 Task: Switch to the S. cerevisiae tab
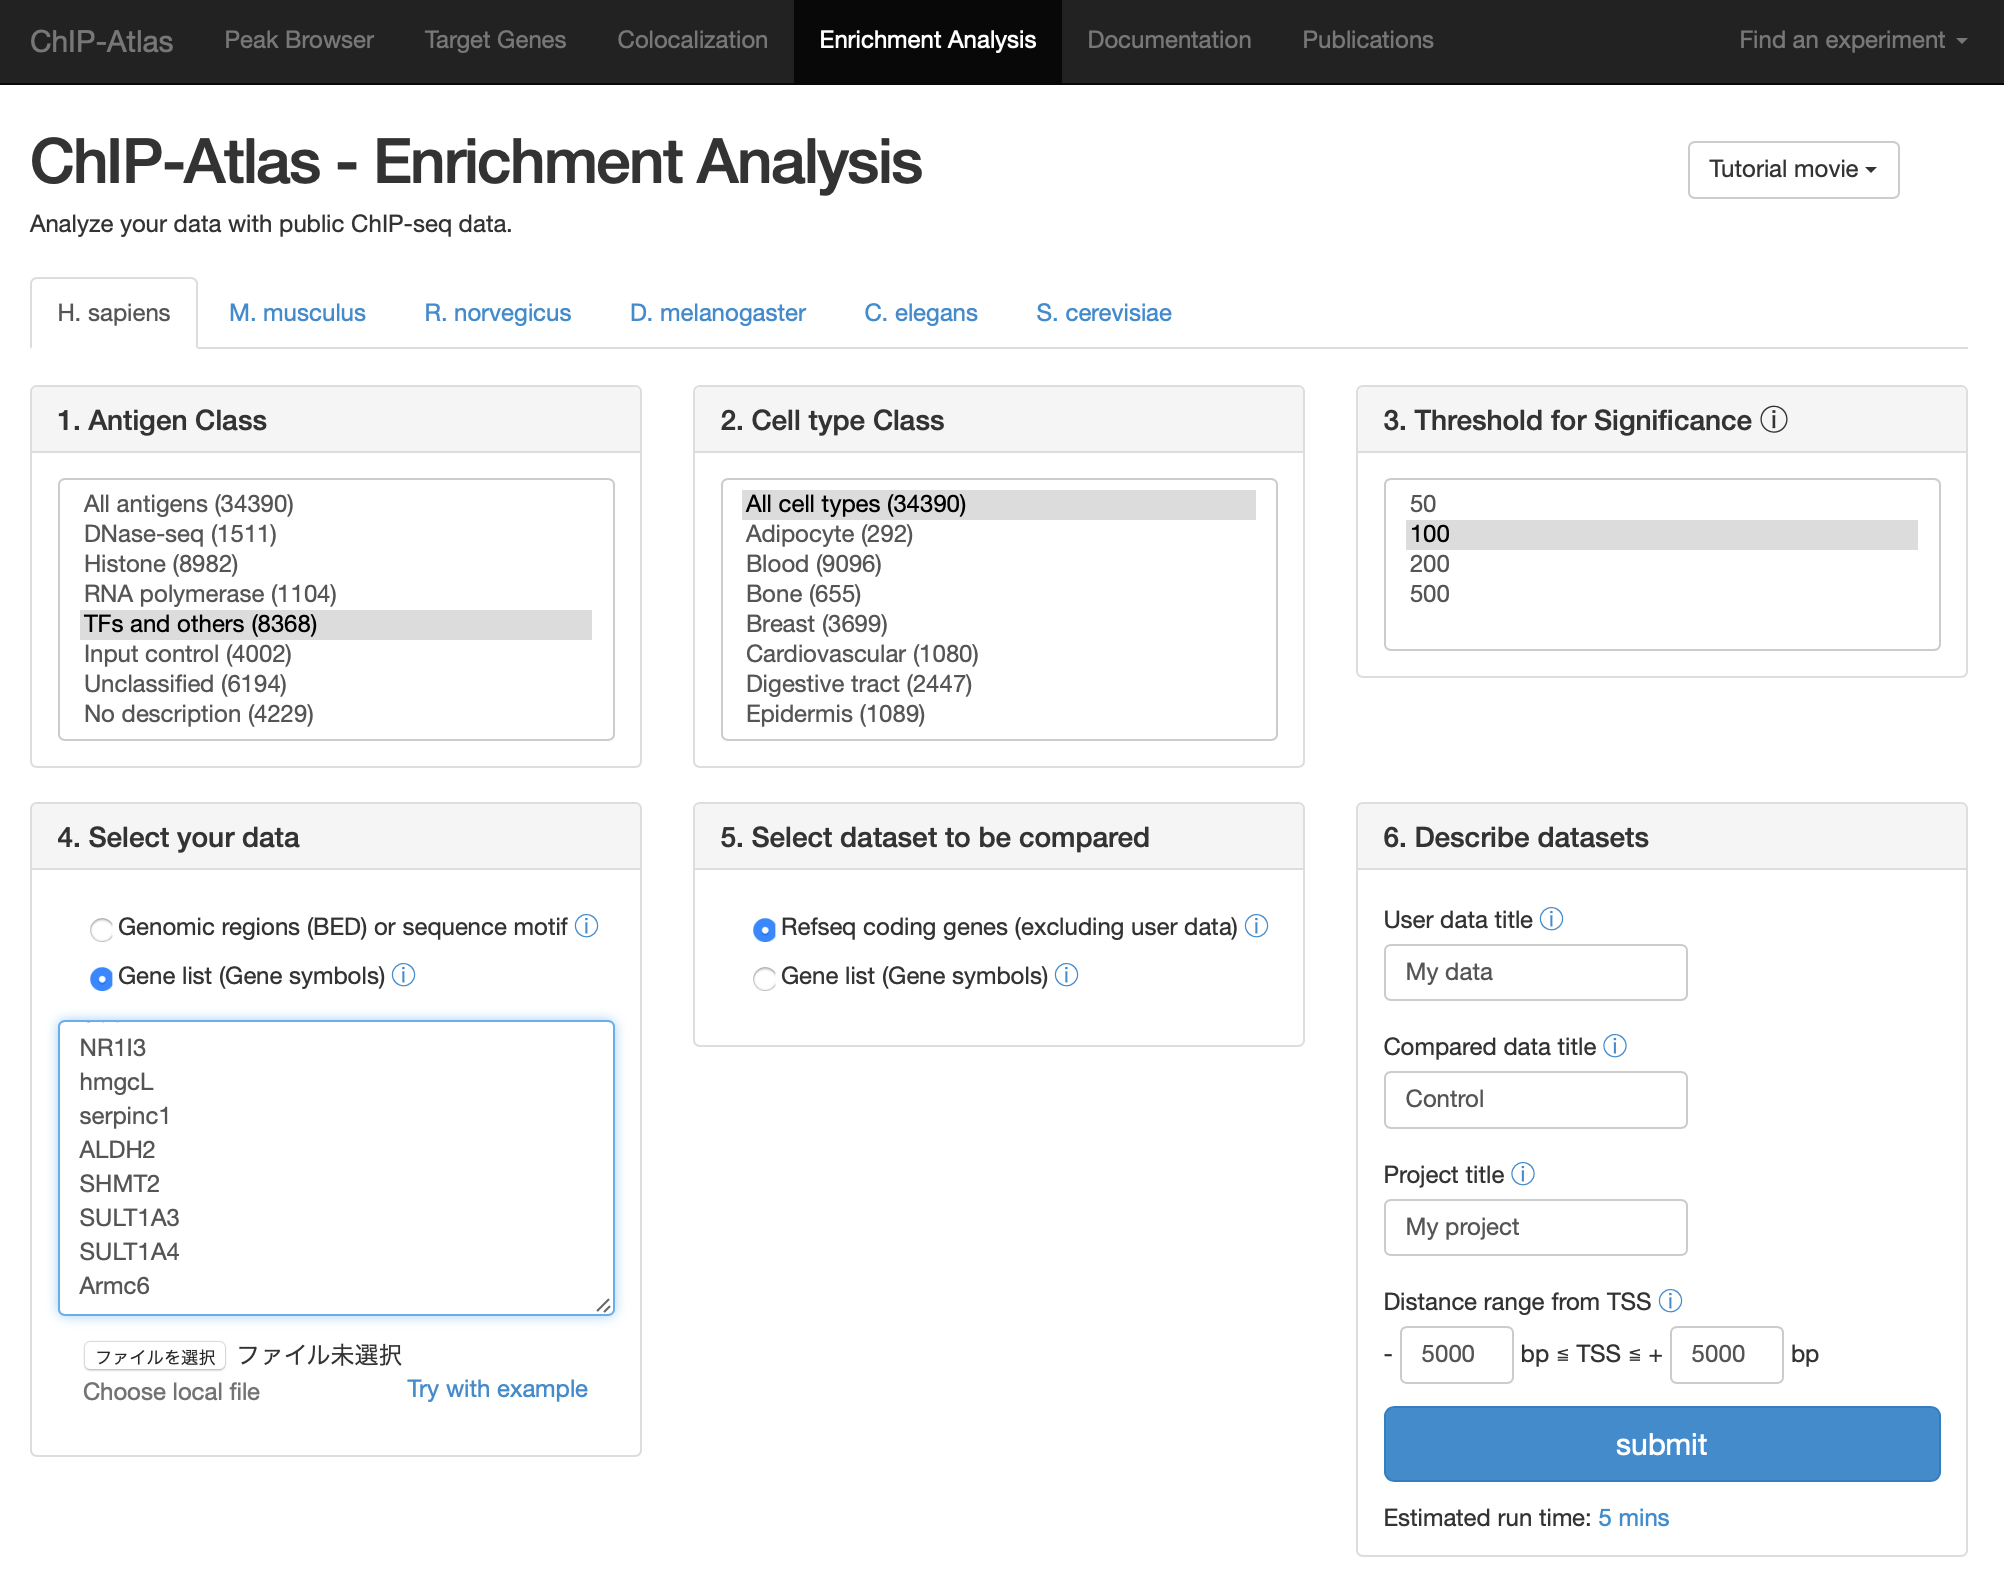(x=1104, y=313)
